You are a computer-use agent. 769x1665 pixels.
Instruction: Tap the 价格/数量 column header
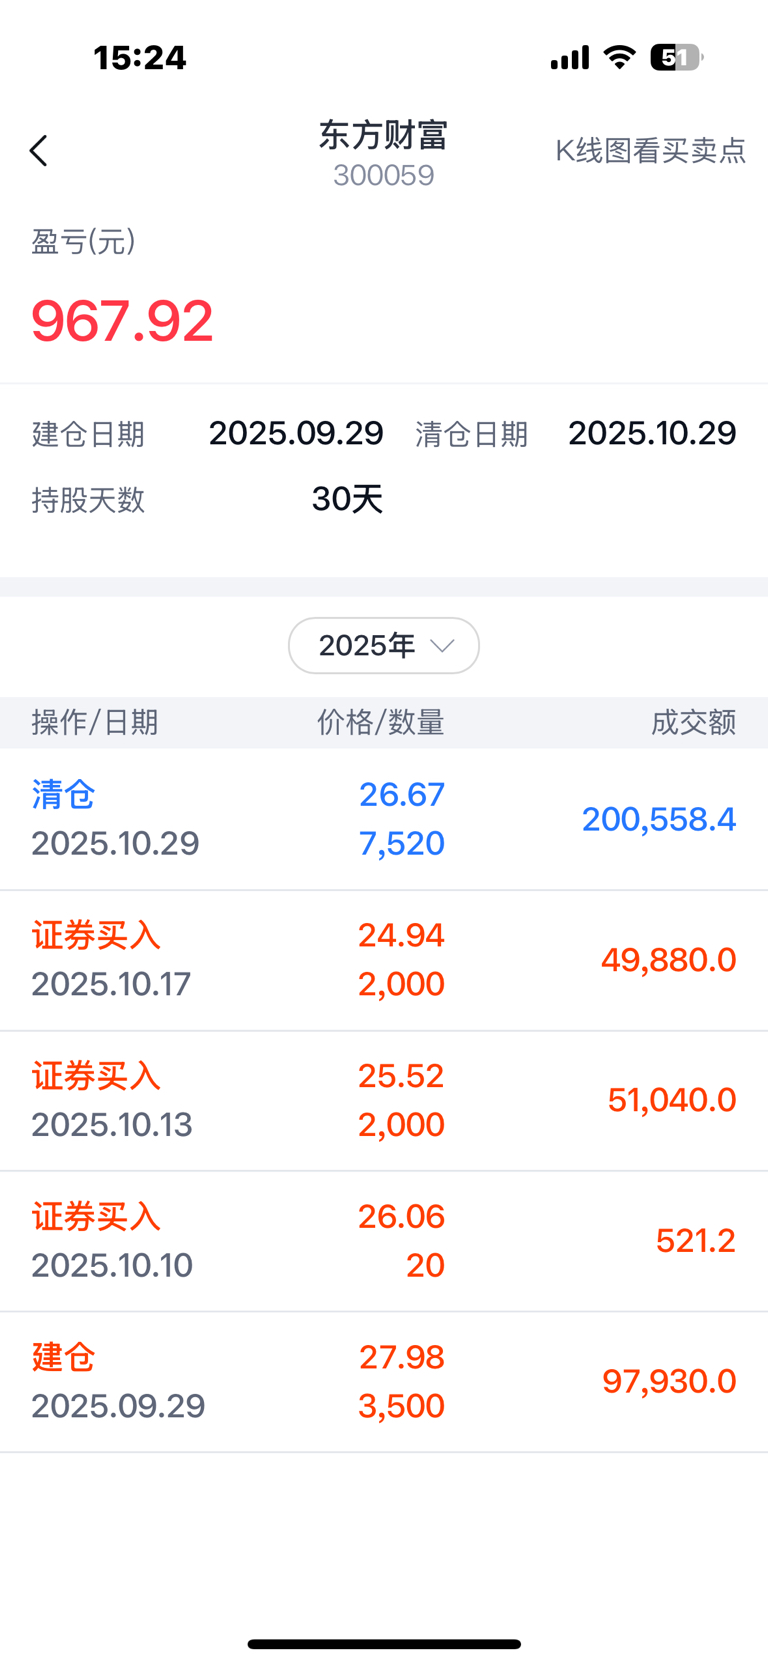[381, 722]
